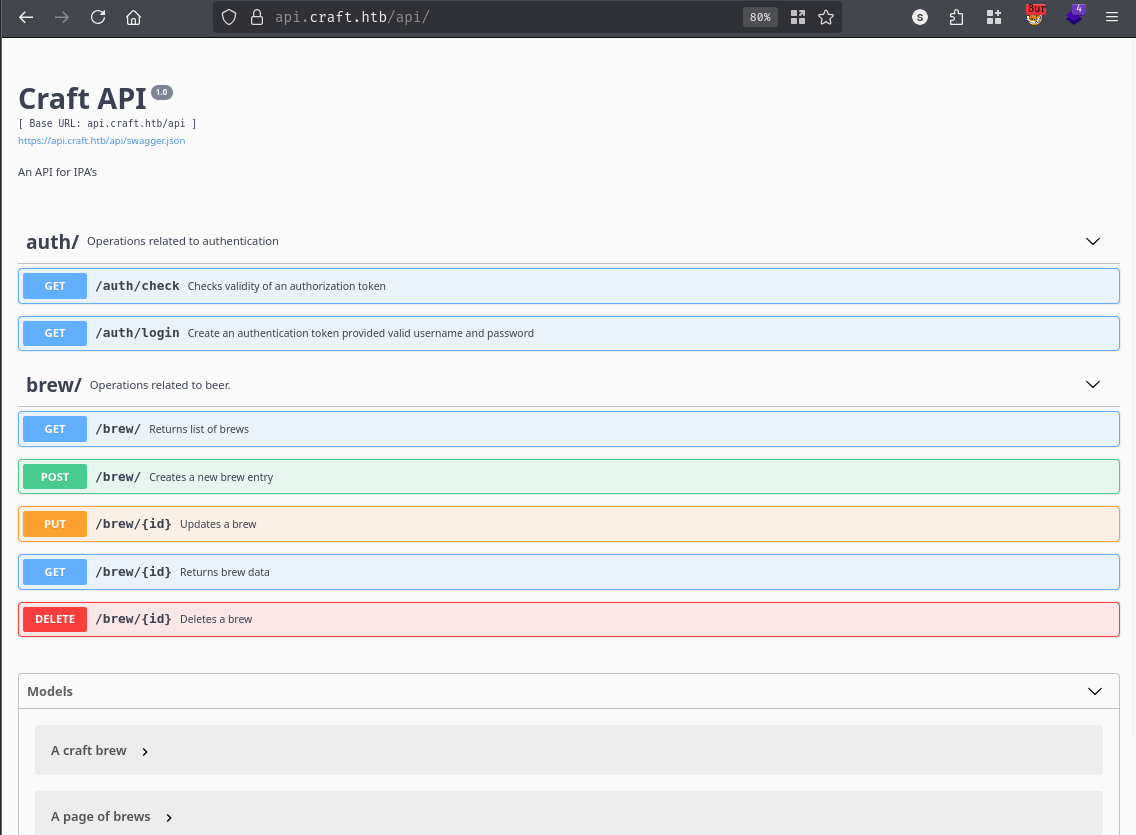Open the Firefox hamburger menu
Viewport: 1136px width, 835px height.
pos(1112,17)
